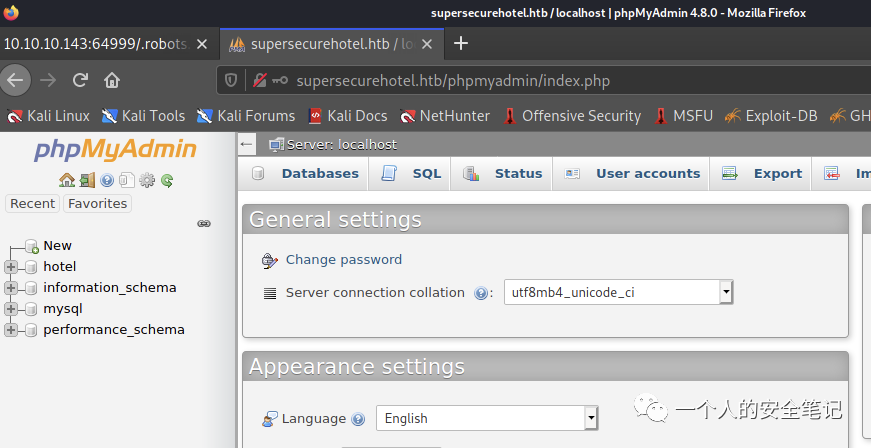Viewport: 871px width, 448px height.
Task: Open the Export tab
Action: point(761,174)
